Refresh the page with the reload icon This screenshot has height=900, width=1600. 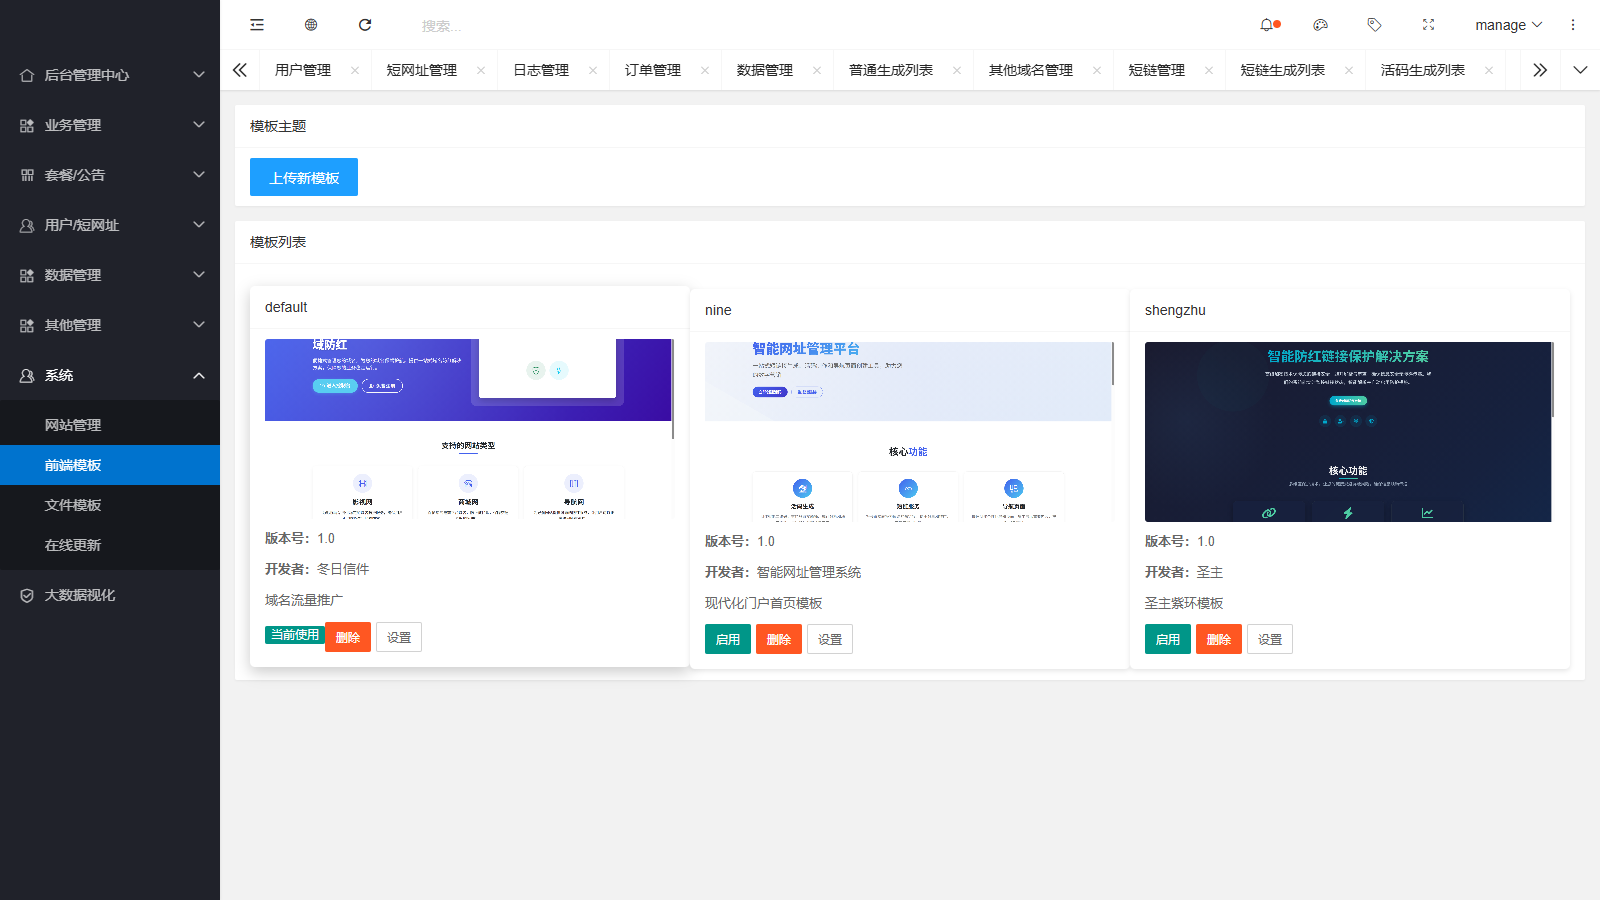coord(365,24)
